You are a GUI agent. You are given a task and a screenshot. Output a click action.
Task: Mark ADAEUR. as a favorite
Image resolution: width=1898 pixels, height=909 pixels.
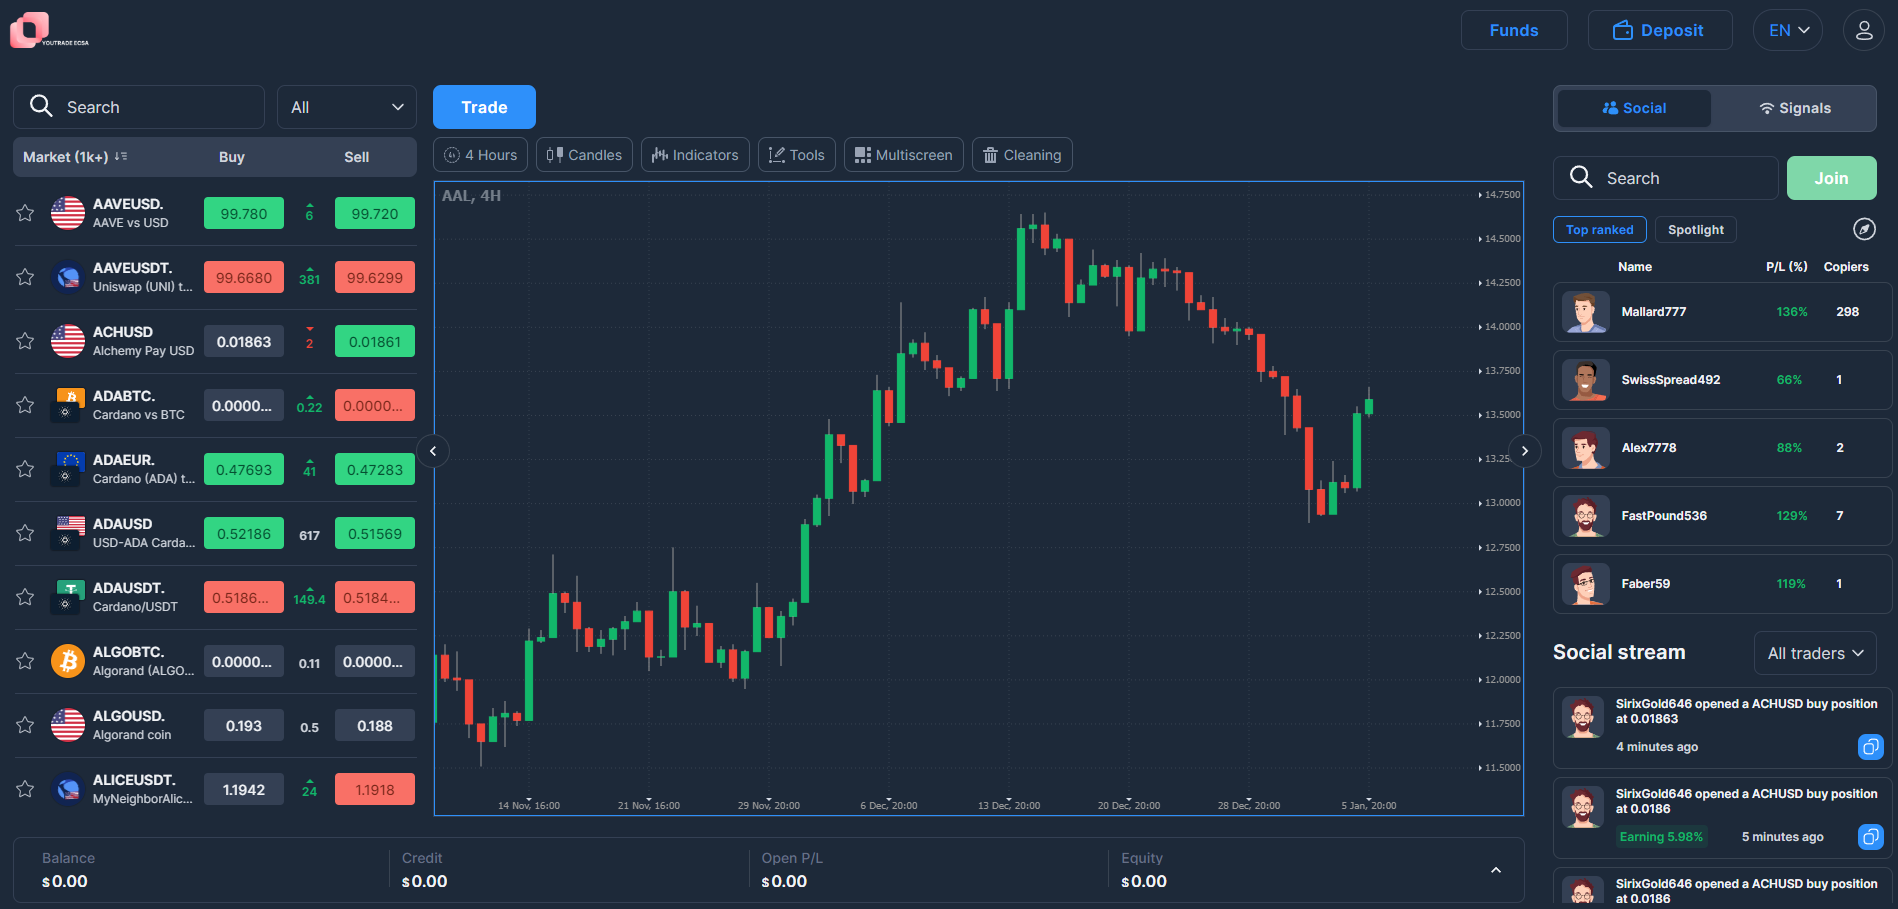(25, 469)
